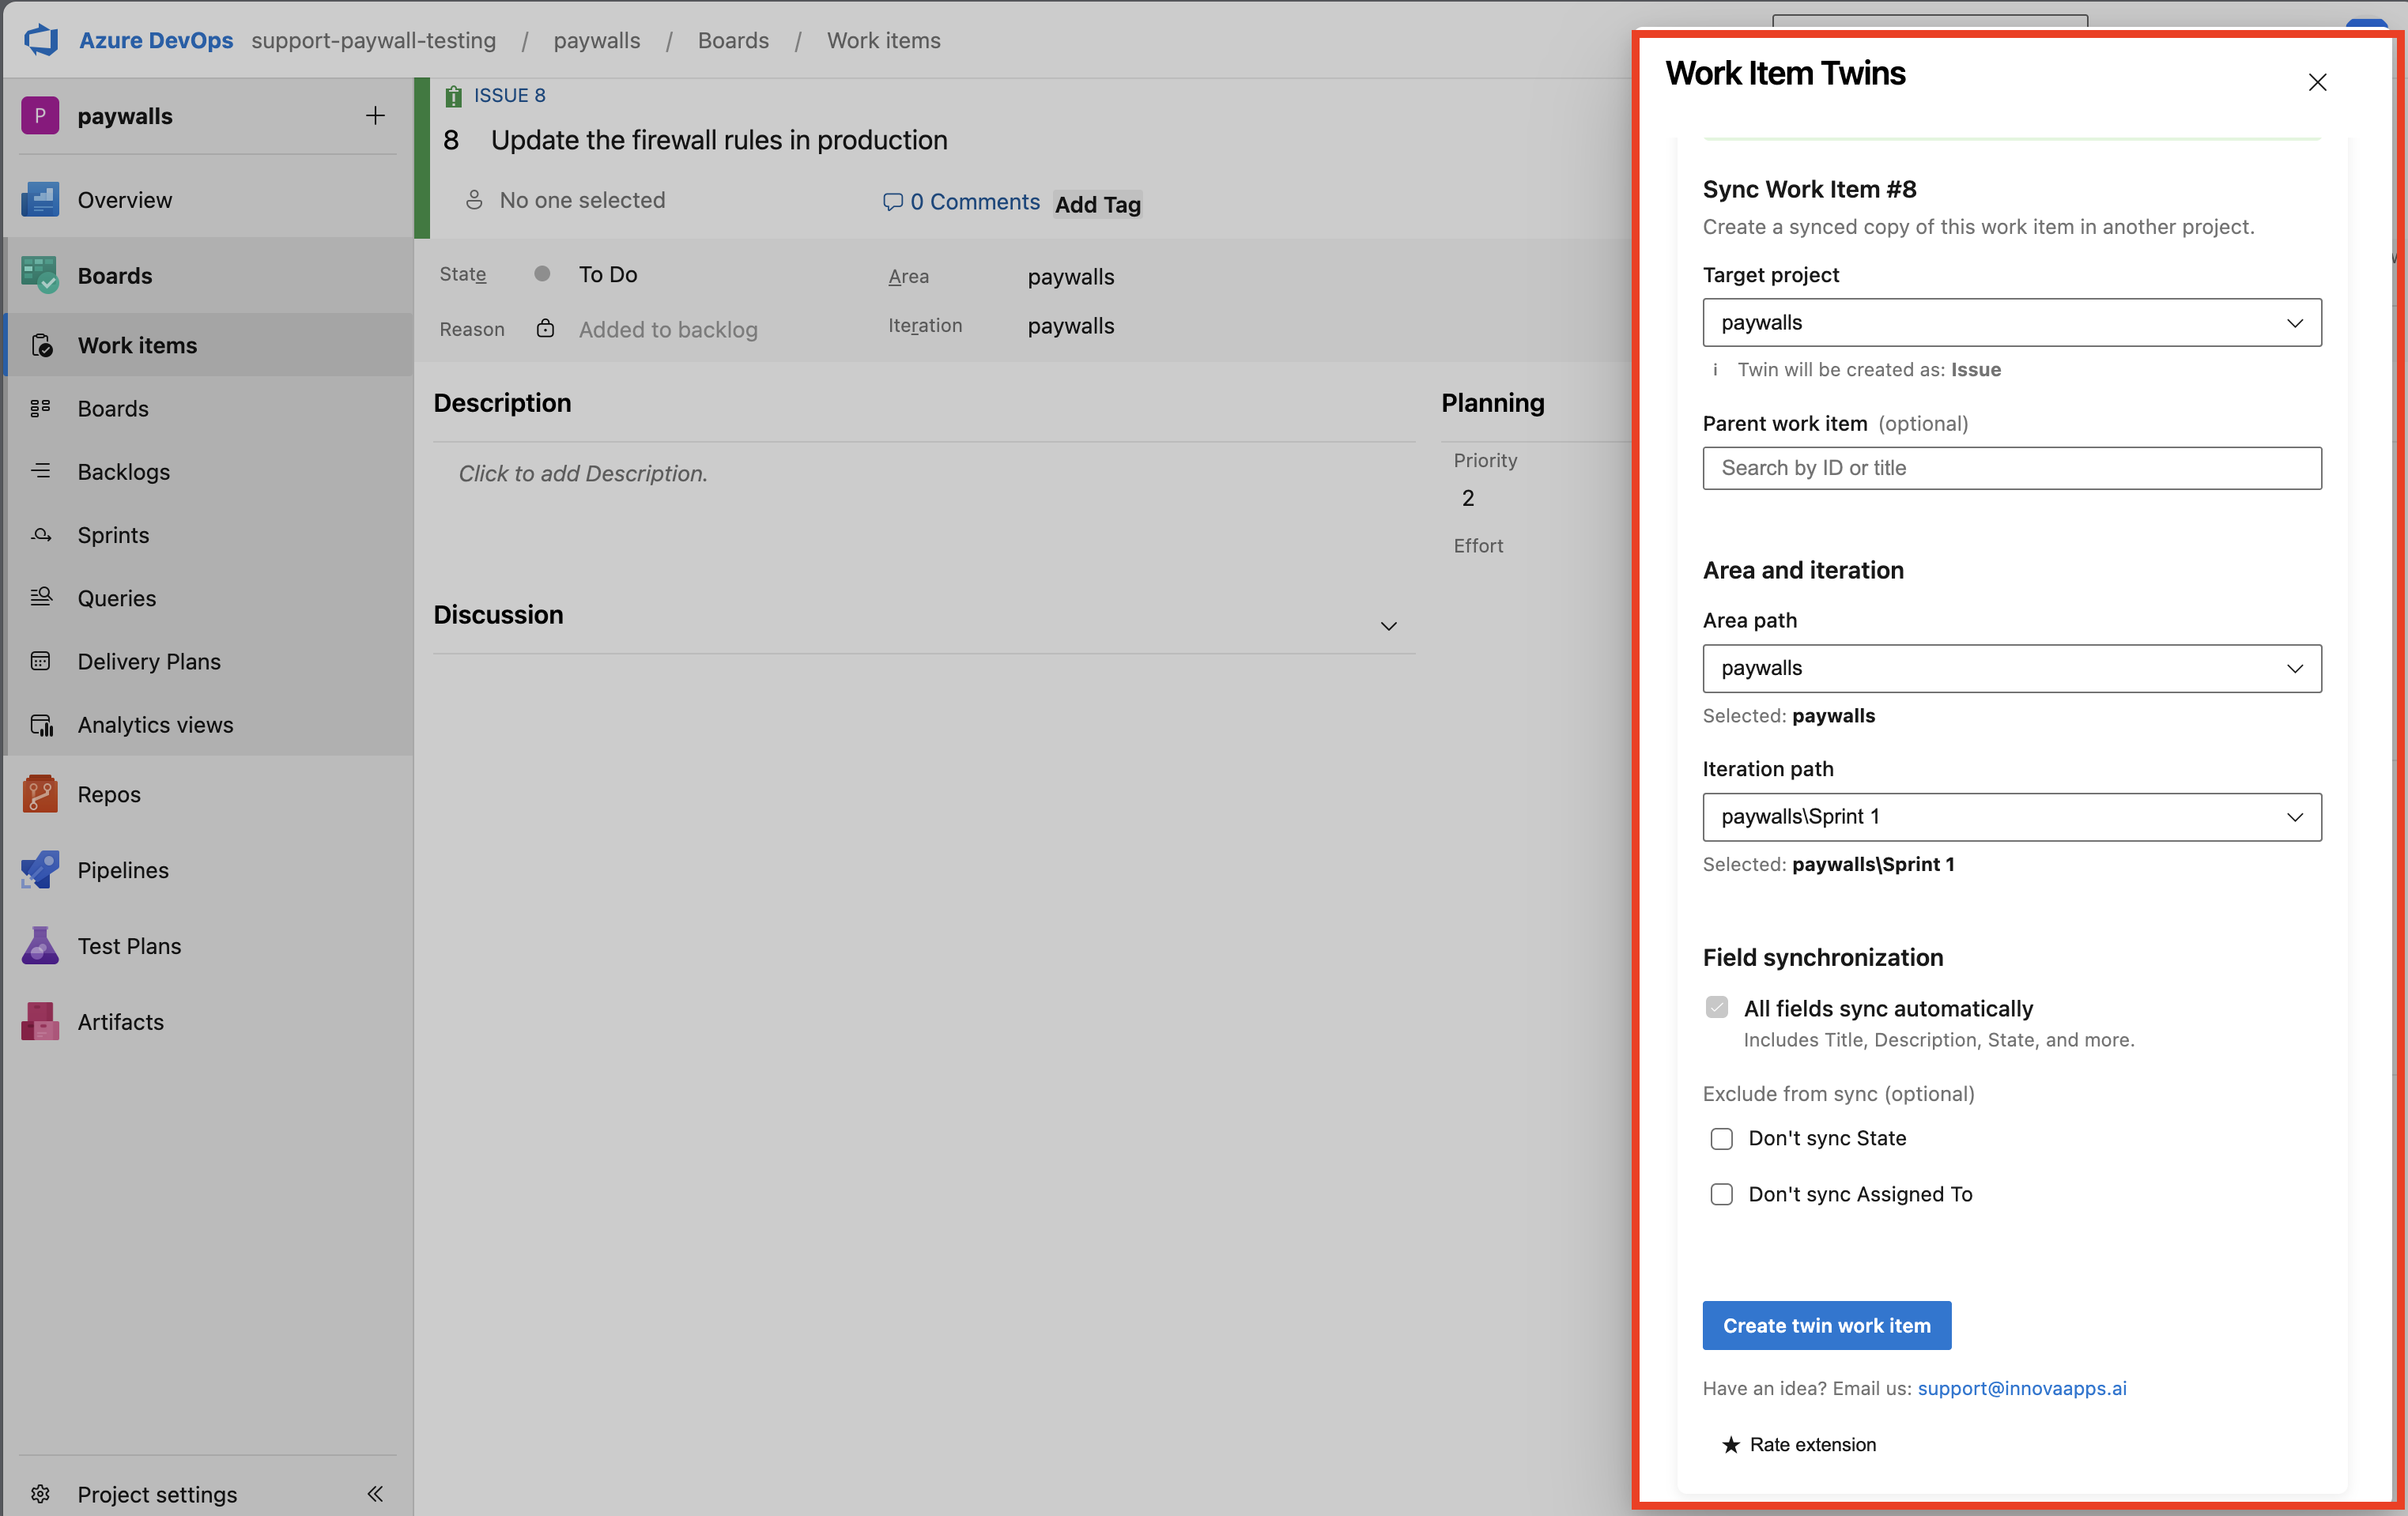Open the Target project dropdown
The width and height of the screenshot is (2408, 1516).
point(2011,322)
